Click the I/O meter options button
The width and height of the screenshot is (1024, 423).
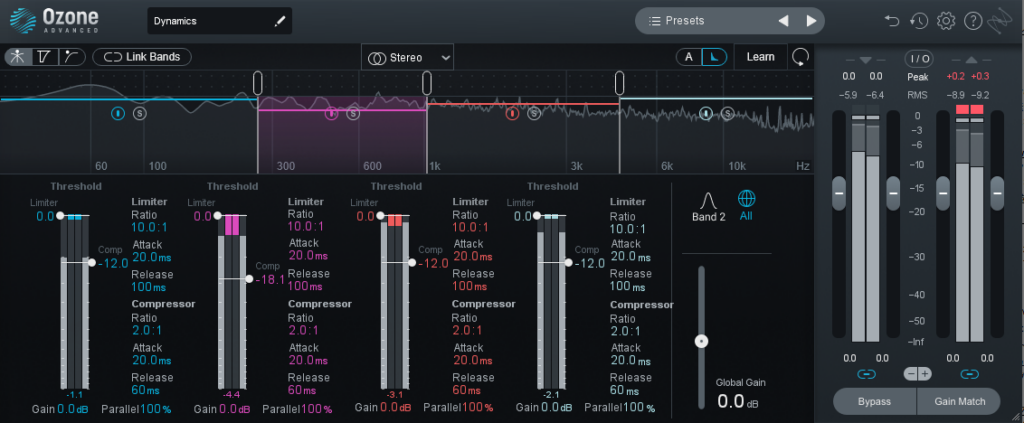pos(918,59)
